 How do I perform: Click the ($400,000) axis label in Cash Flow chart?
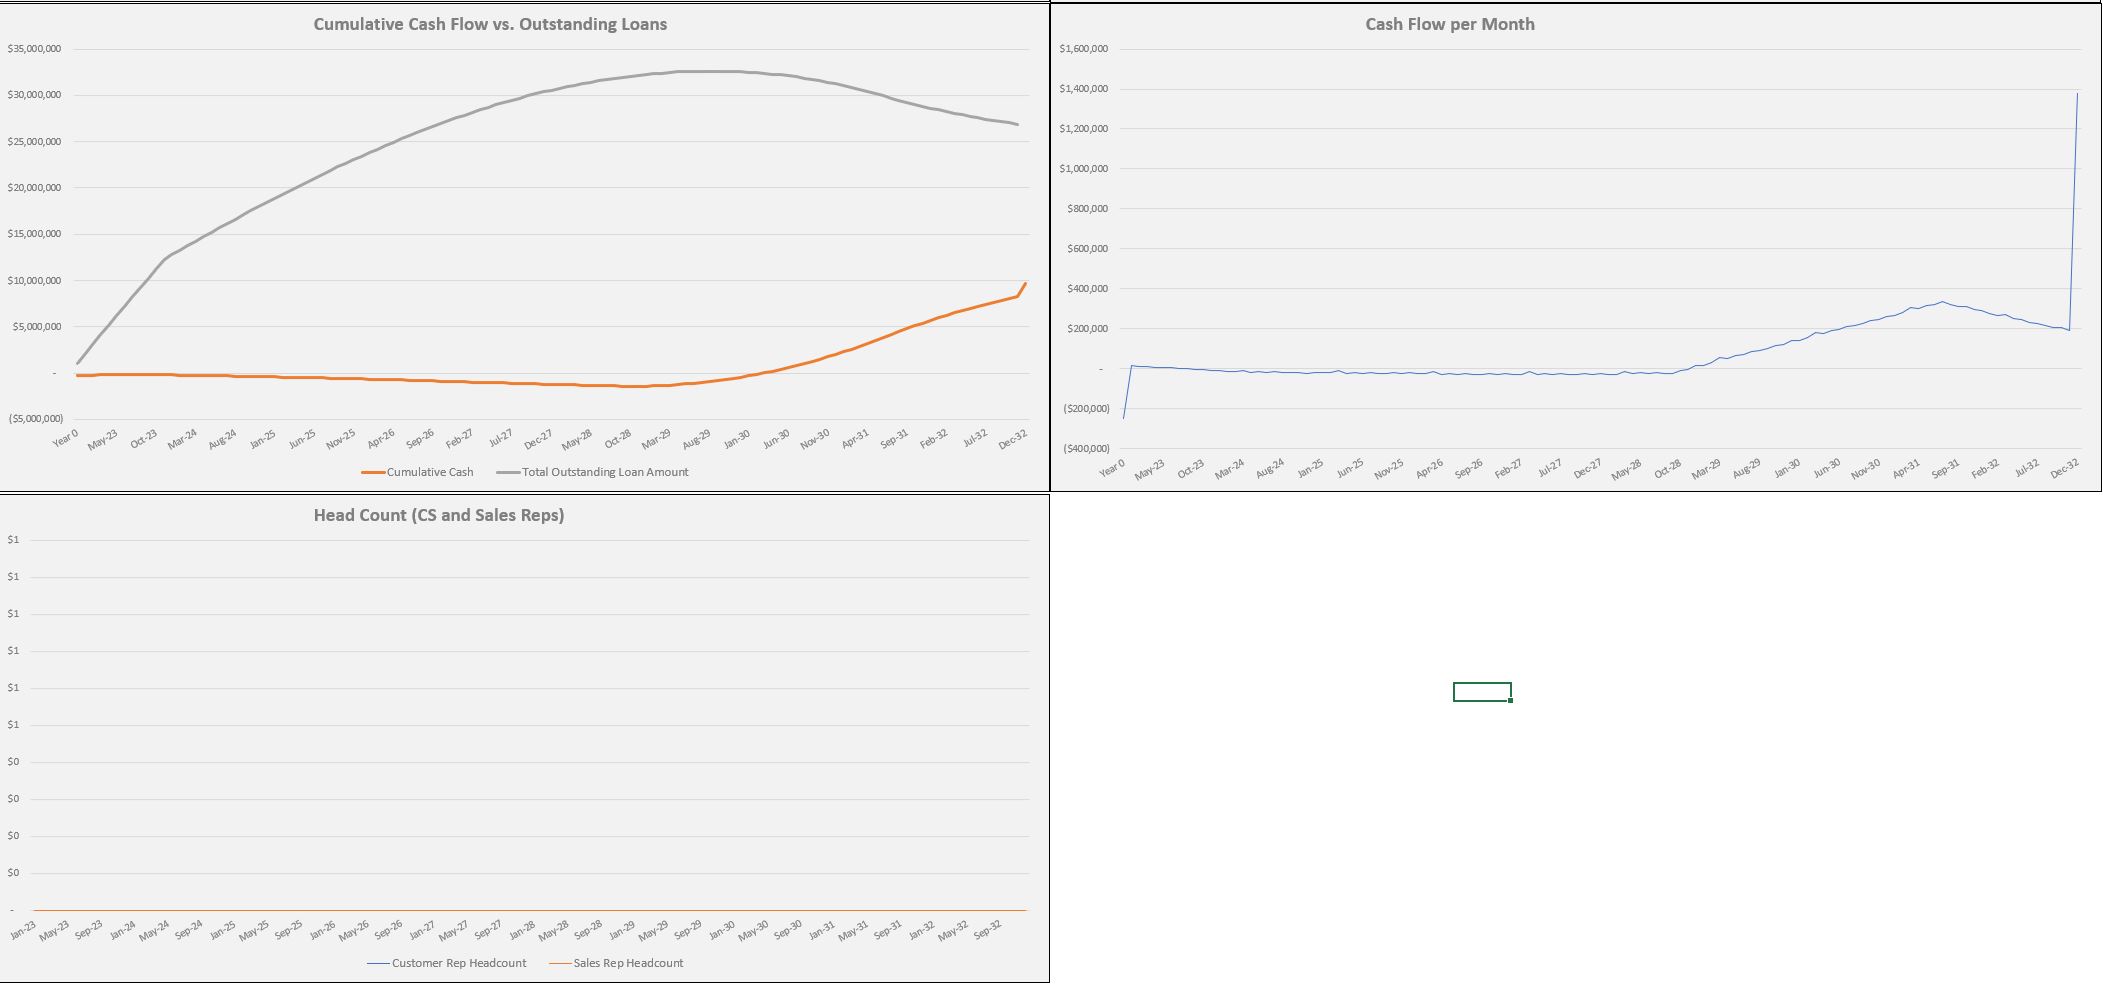pyautogui.click(x=1085, y=449)
